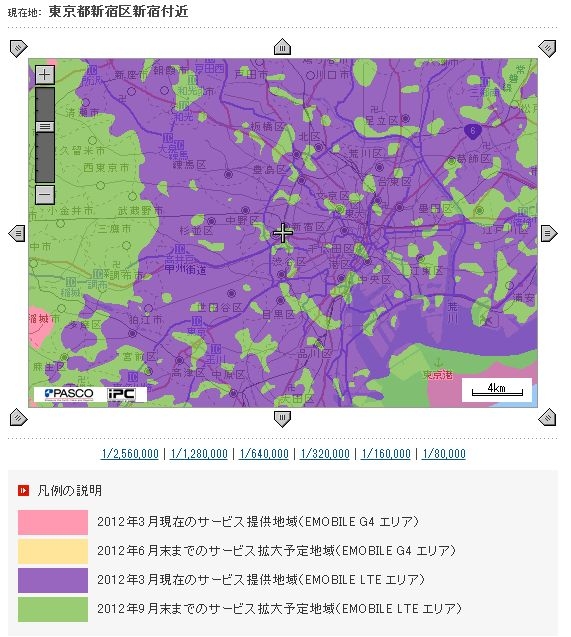The height and width of the screenshot is (637, 571).
Task: Click the green LTE expansion legend swatch
Action: (x=53, y=609)
